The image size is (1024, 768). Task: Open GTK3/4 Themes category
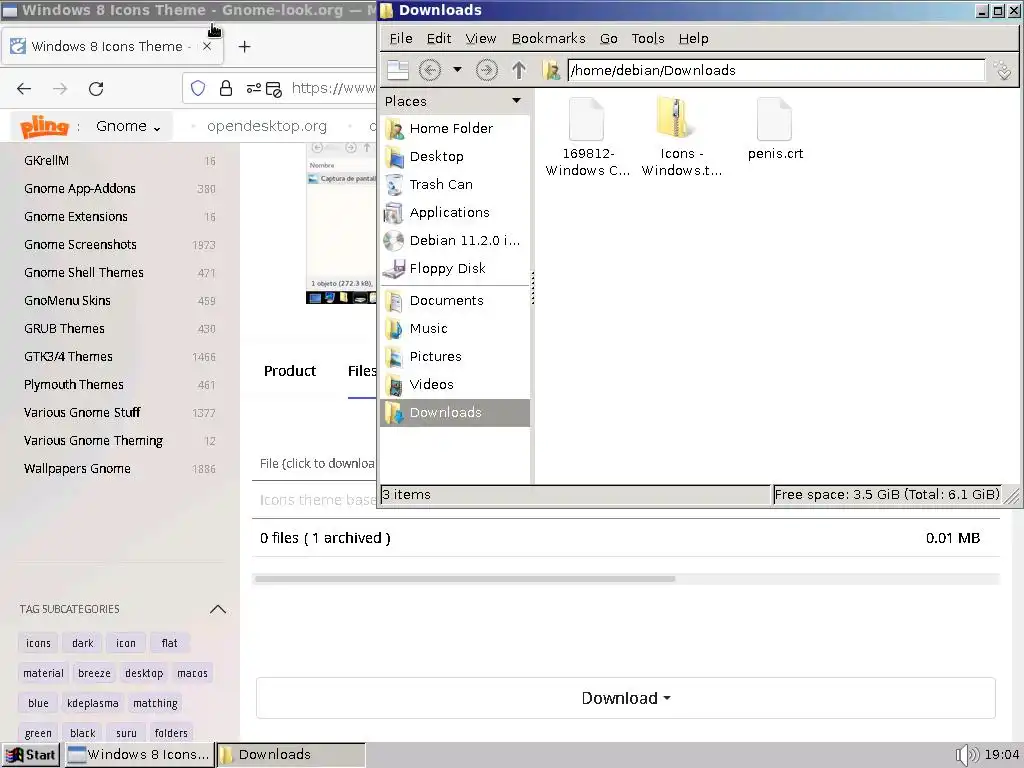pos(68,357)
